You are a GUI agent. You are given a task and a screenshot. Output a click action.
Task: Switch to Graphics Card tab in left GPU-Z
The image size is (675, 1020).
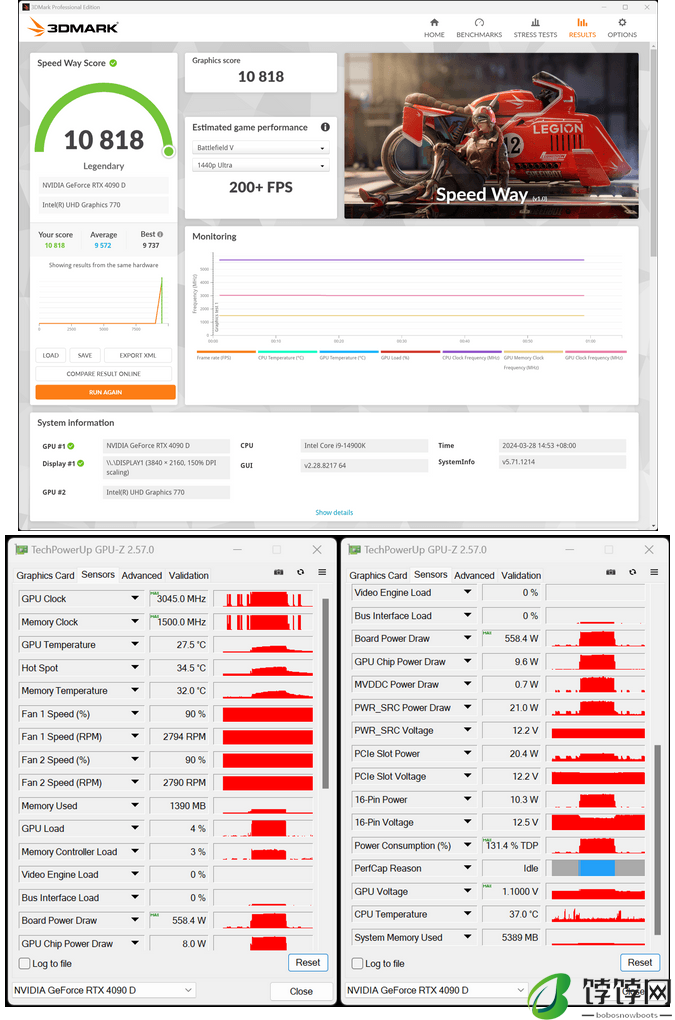(x=46, y=576)
